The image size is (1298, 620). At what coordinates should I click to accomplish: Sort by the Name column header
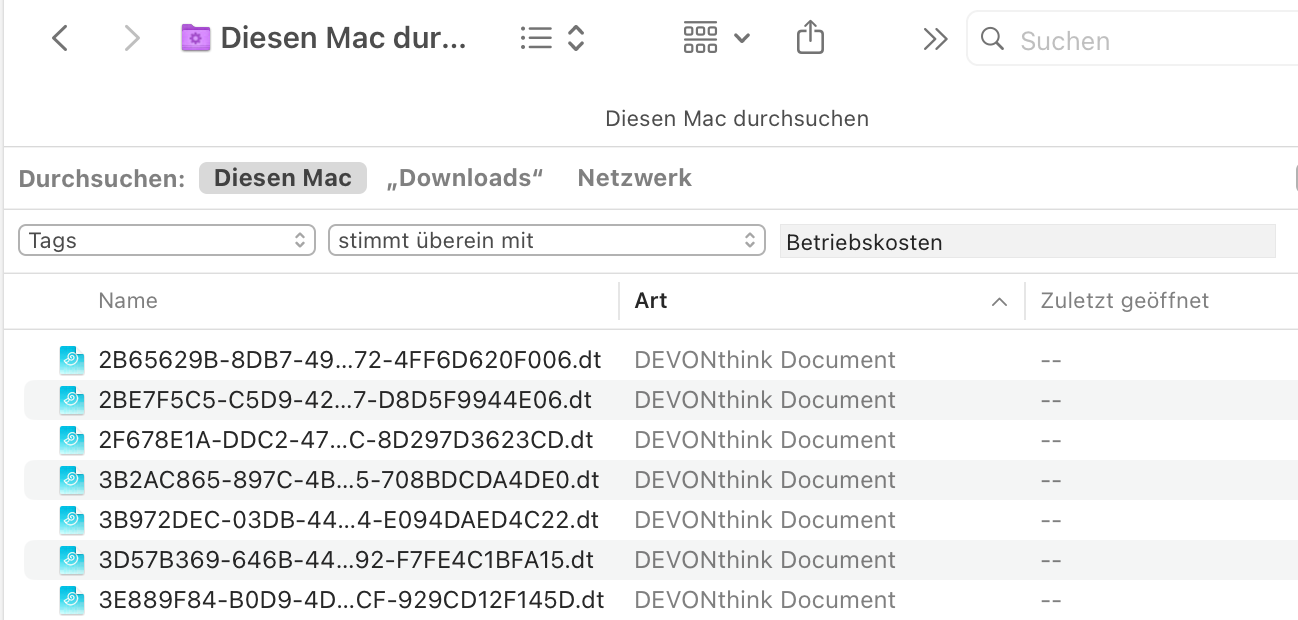point(128,301)
